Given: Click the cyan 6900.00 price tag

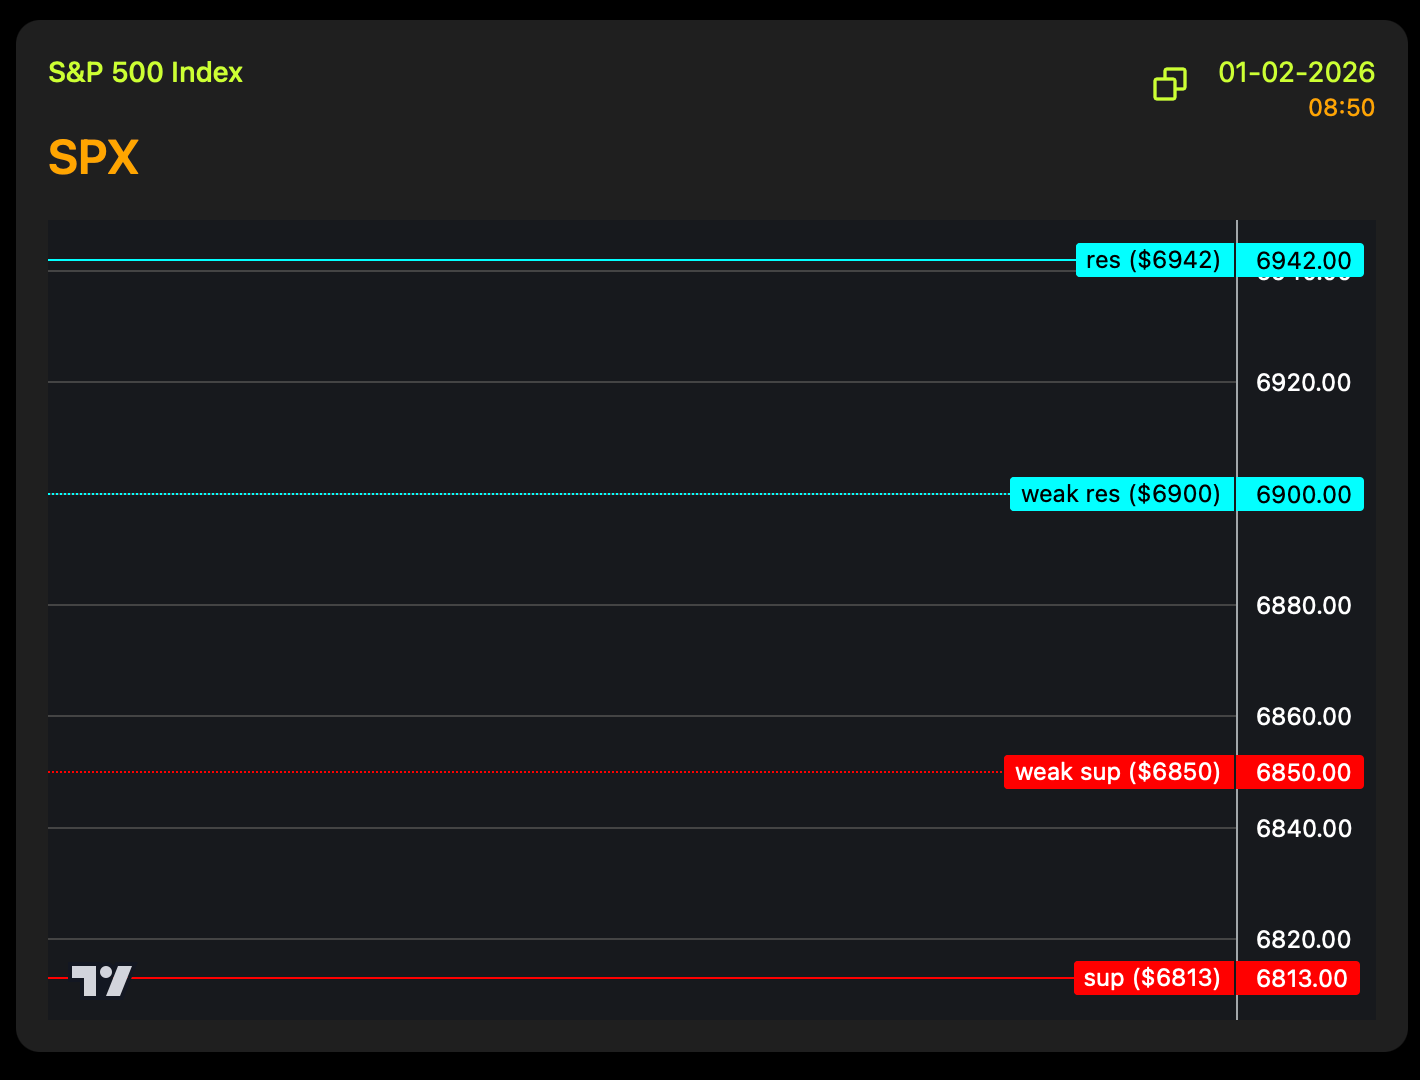Looking at the screenshot, I should tap(1301, 494).
